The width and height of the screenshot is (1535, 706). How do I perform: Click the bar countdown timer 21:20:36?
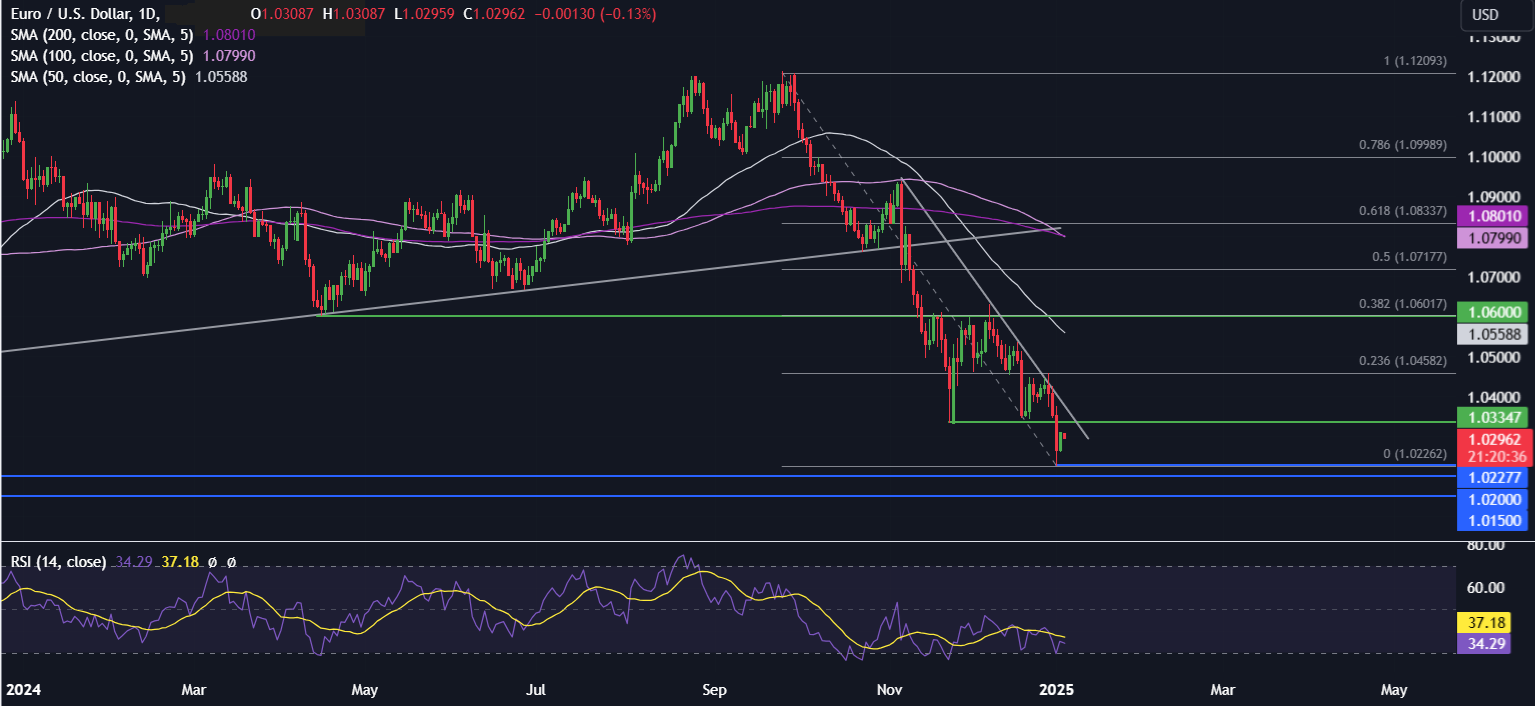(1497, 456)
